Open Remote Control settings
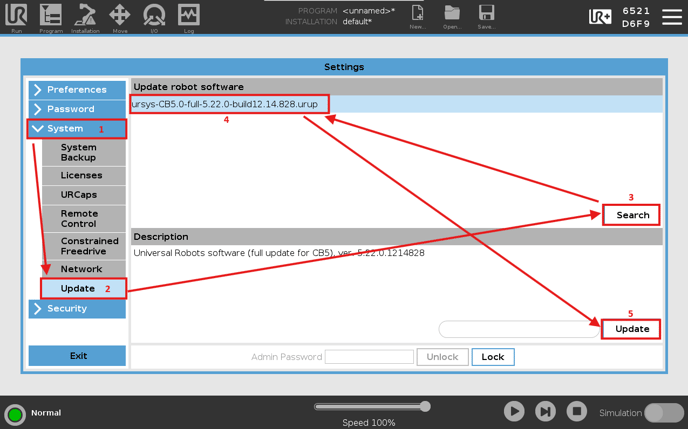Image resolution: width=688 pixels, height=429 pixels. tap(84, 218)
